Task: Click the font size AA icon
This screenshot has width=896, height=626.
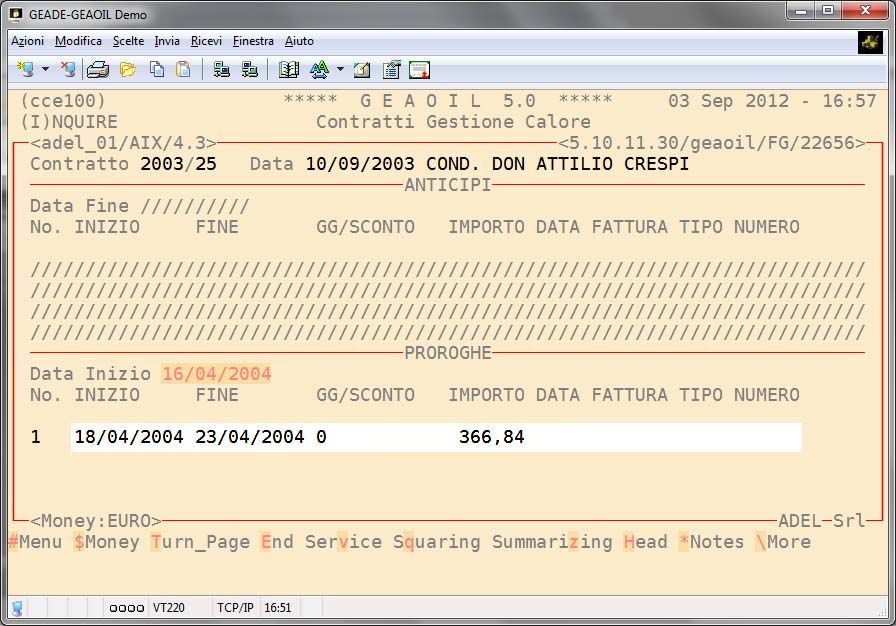Action: (319, 69)
